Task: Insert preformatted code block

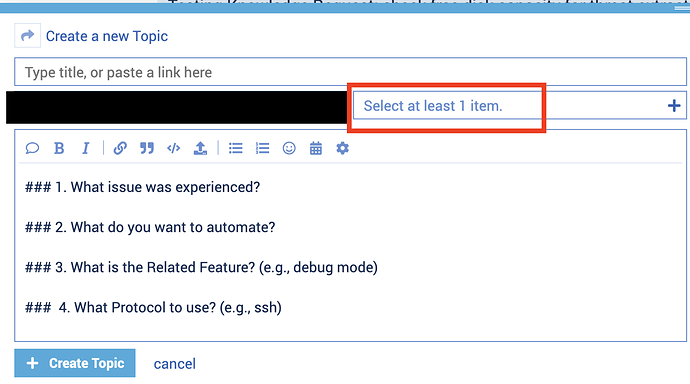Action: point(174,148)
